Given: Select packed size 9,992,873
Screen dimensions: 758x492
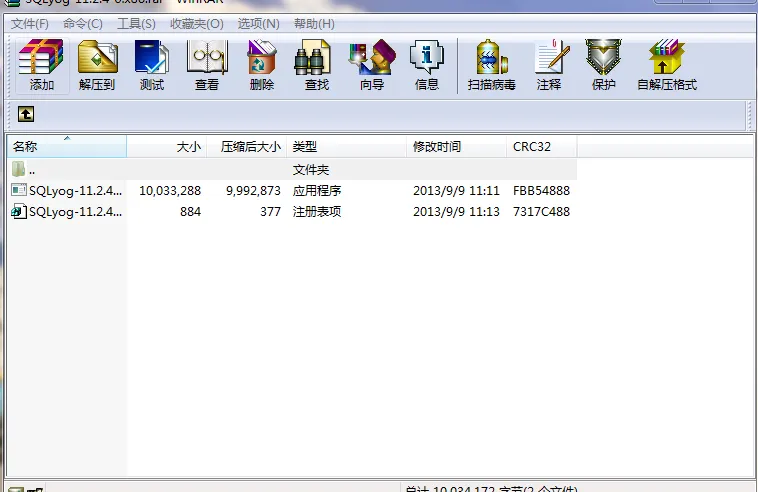Looking at the screenshot, I should (x=253, y=191).
